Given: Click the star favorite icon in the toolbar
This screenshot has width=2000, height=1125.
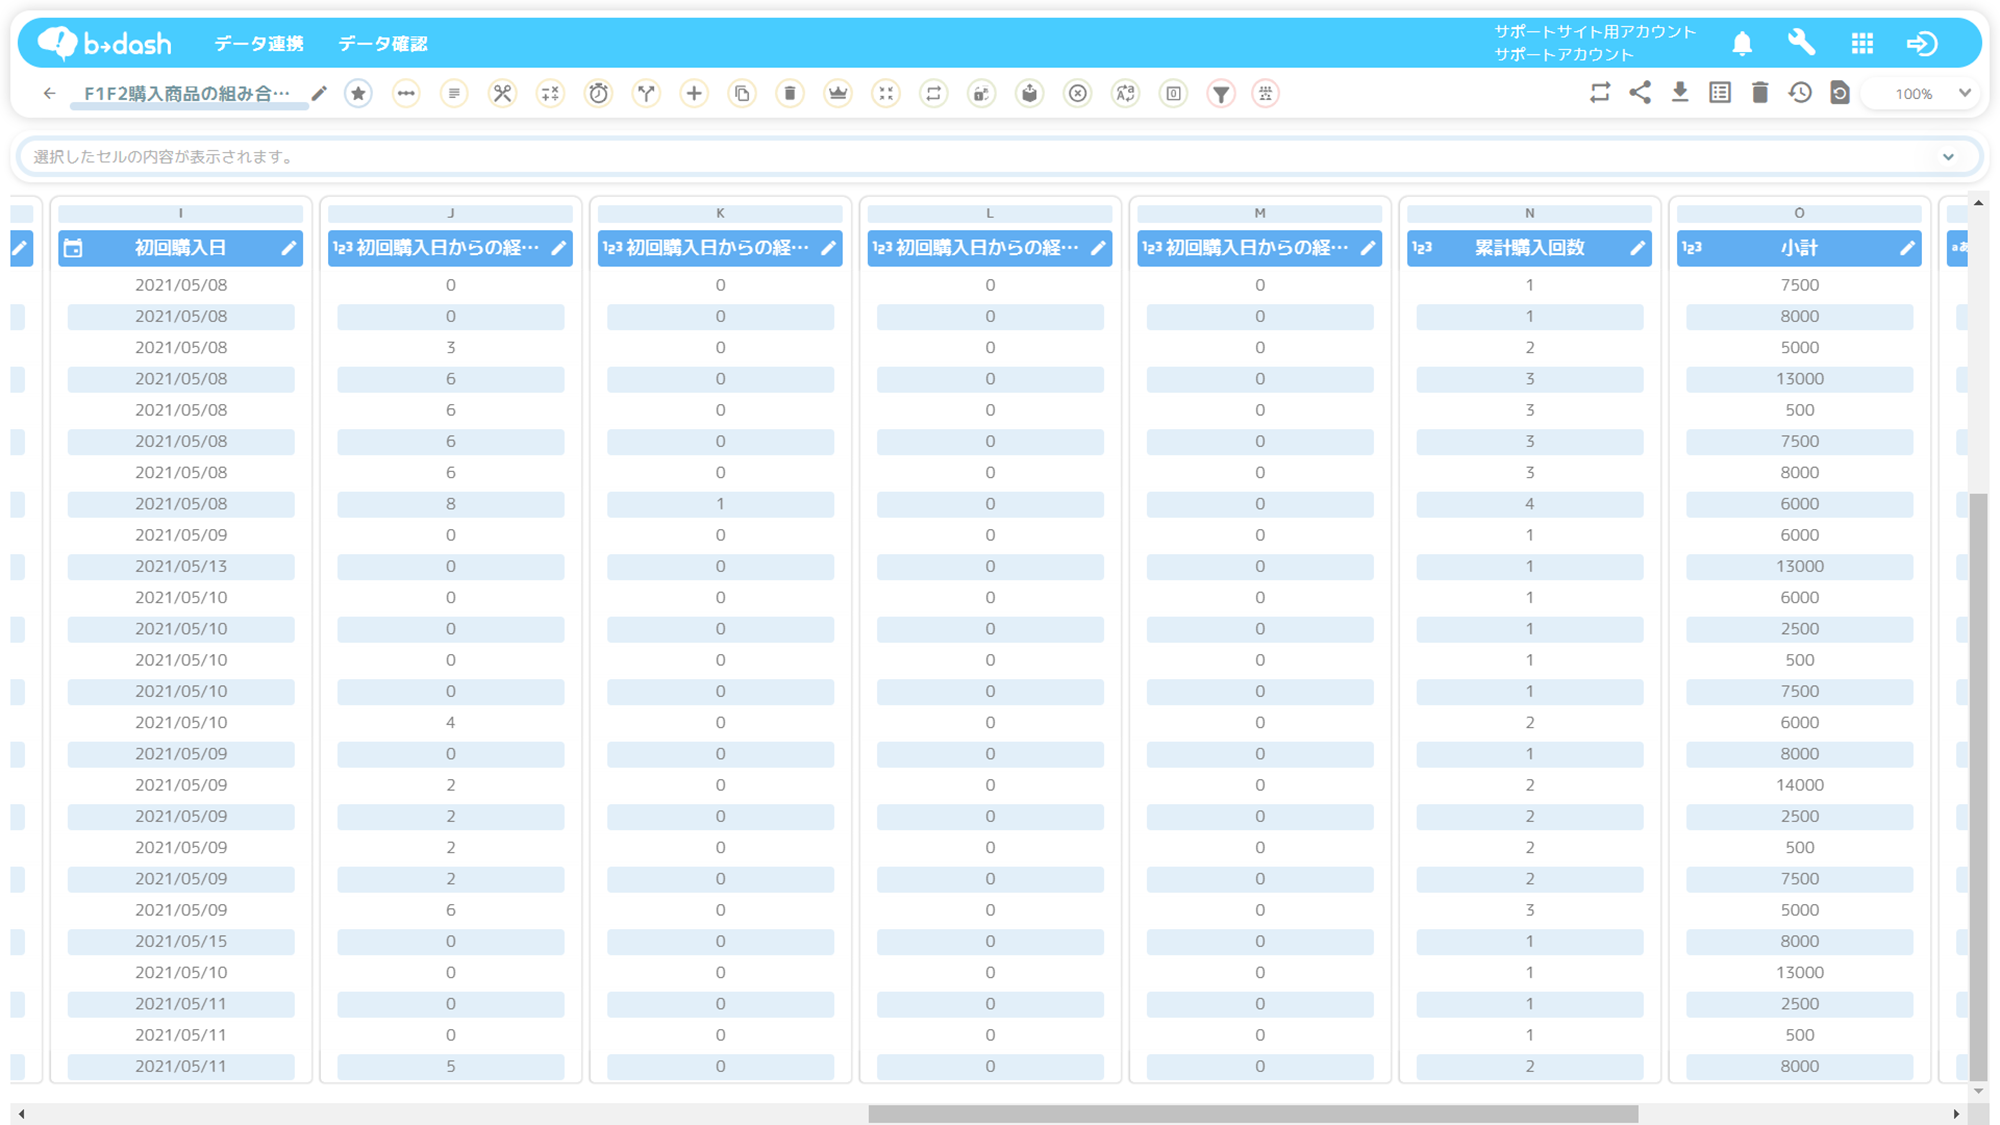Looking at the screenshot, I should point(358,93).
